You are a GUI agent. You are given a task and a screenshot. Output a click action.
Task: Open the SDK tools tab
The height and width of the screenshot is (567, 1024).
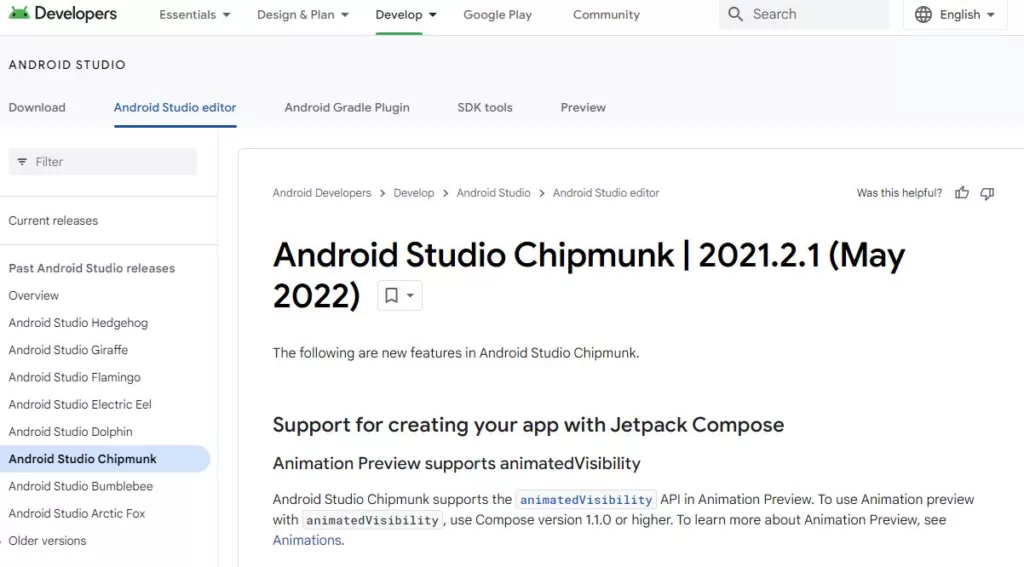tap(485, 108)
